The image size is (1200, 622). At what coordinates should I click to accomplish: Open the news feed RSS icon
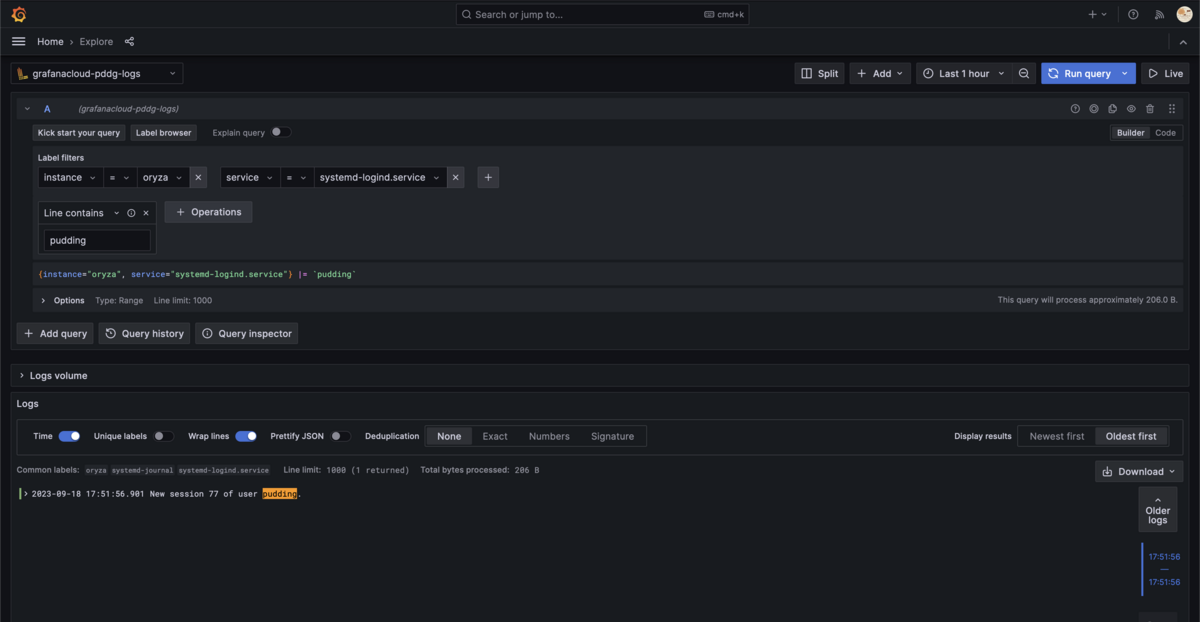[x=1159, y=15]
